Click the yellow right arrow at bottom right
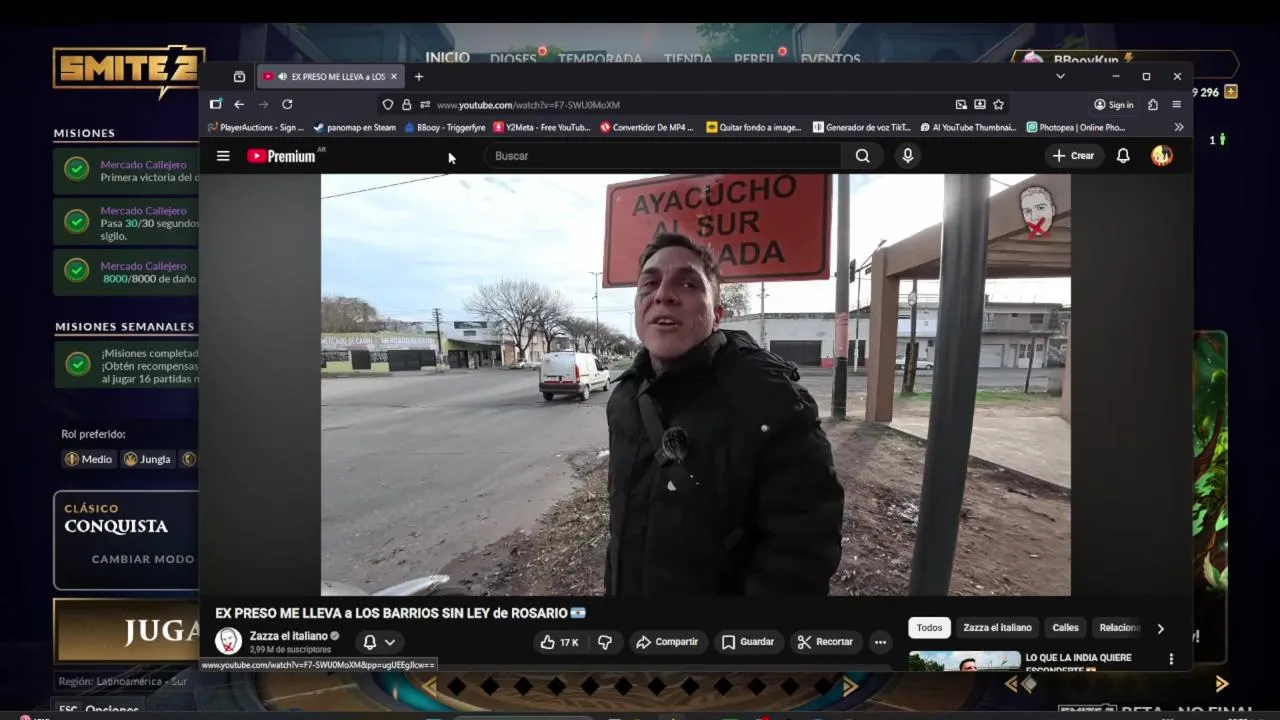 click(1221, 684)
